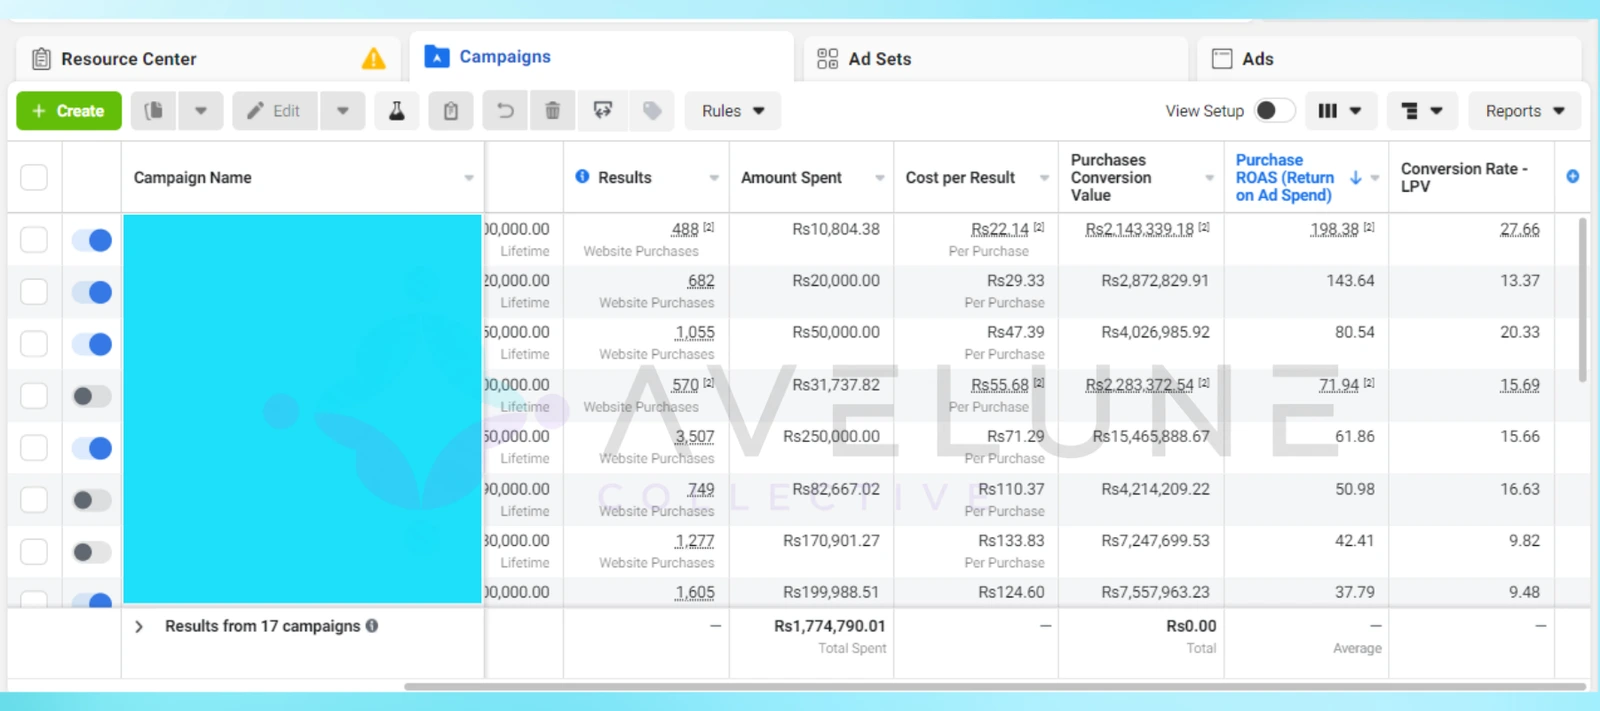Click the 682 results link
1600x711 pixels.
coord(701,281)
